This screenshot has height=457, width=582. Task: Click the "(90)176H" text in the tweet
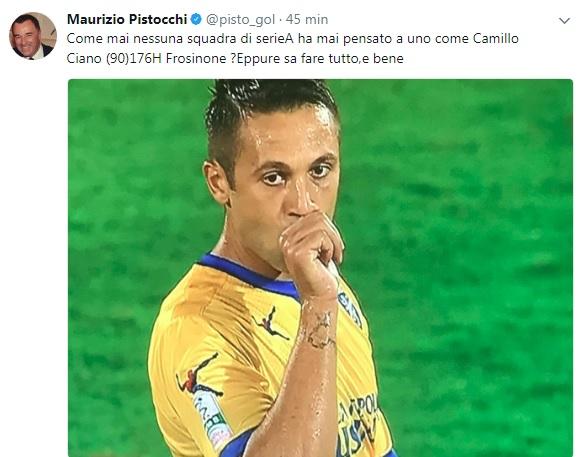tap(134, 59)
